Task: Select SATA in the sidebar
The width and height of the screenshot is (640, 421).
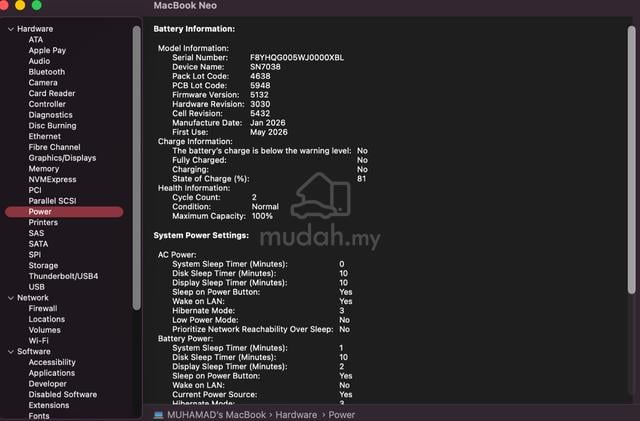Action: 38,244
